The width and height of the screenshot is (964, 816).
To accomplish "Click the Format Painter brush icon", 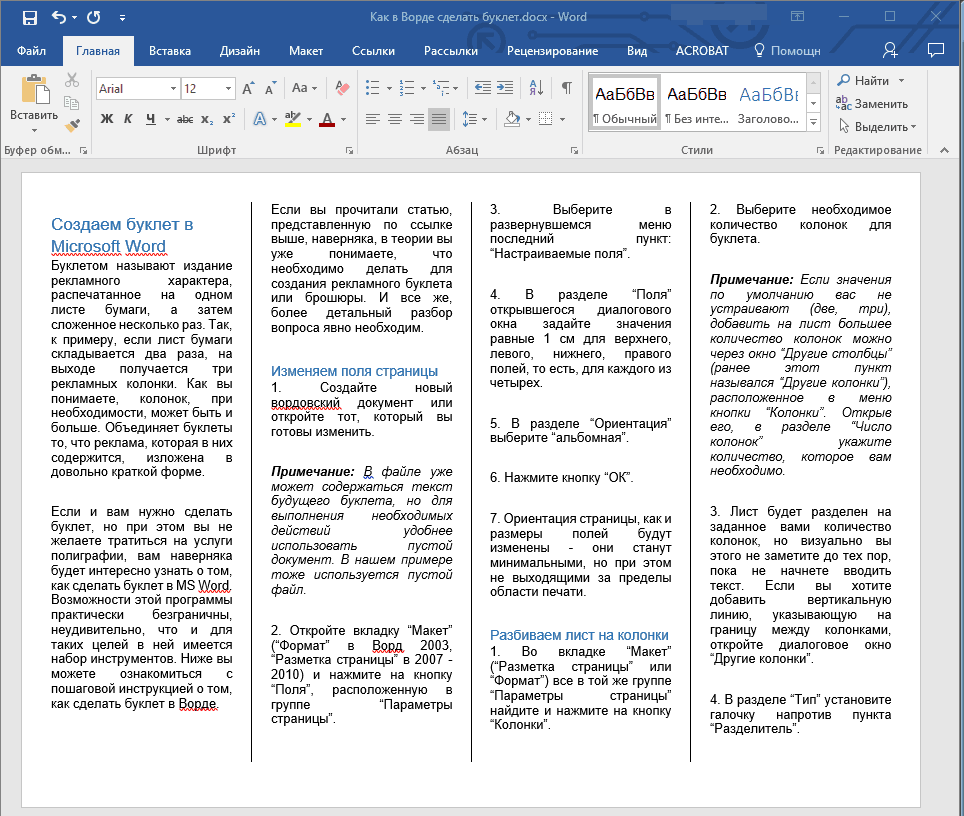I will coord(72,126).
